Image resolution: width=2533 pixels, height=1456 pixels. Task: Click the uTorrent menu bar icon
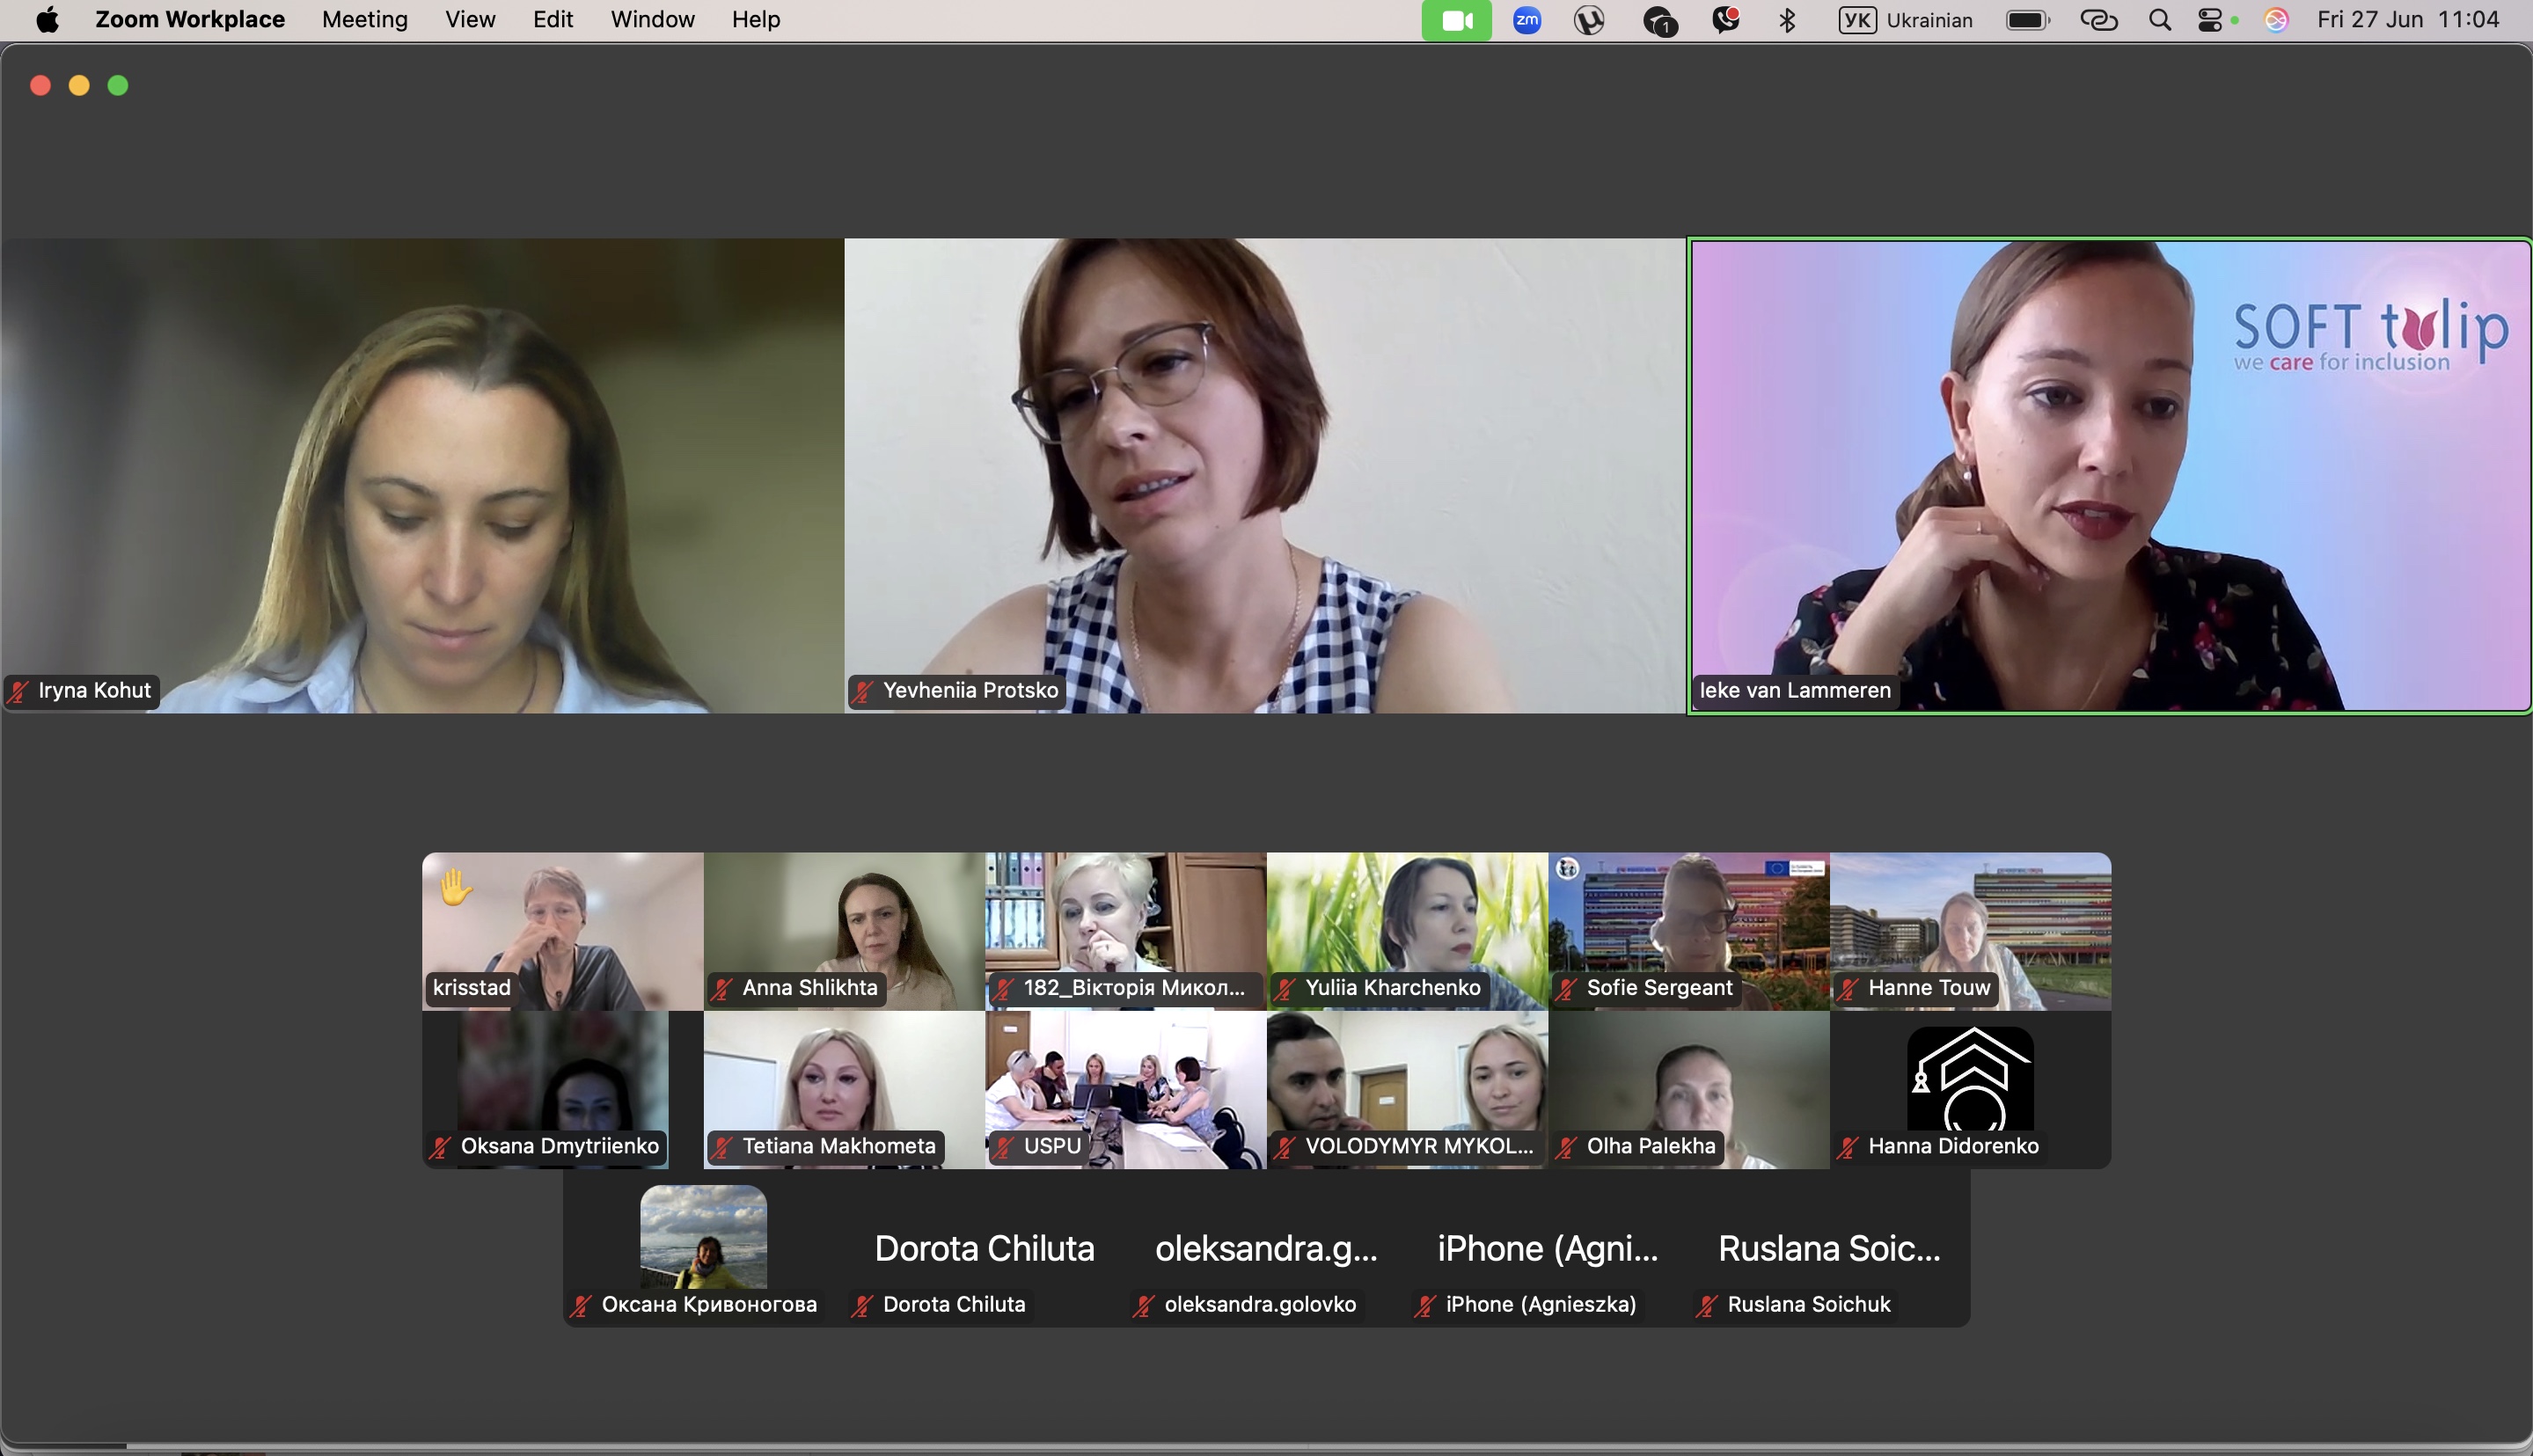click(1589, 20)
